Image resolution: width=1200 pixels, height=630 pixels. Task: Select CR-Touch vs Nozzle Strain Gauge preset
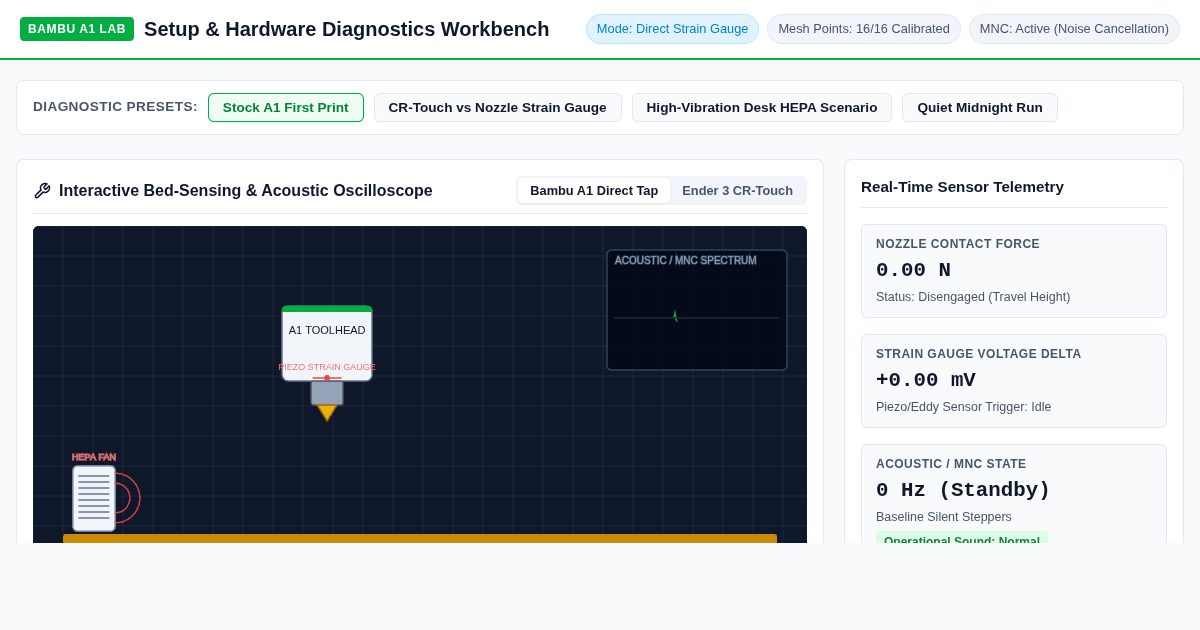497,108
